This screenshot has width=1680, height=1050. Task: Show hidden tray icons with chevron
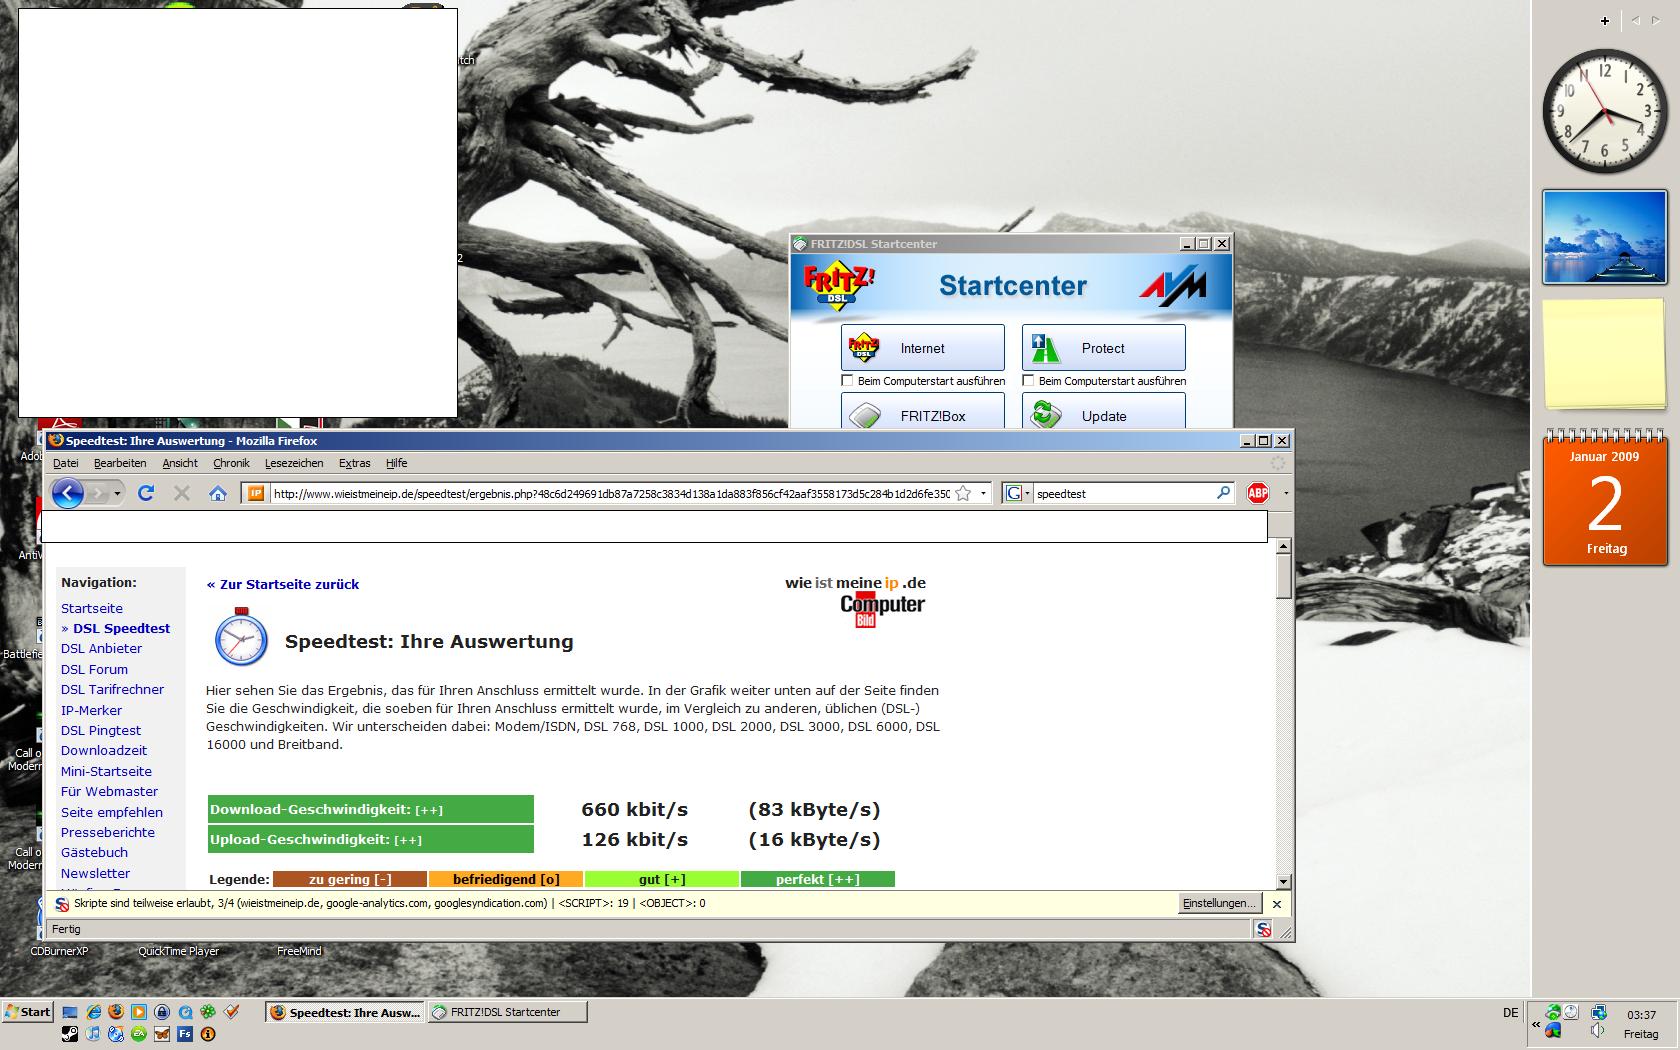(x=1536, y=1024)
